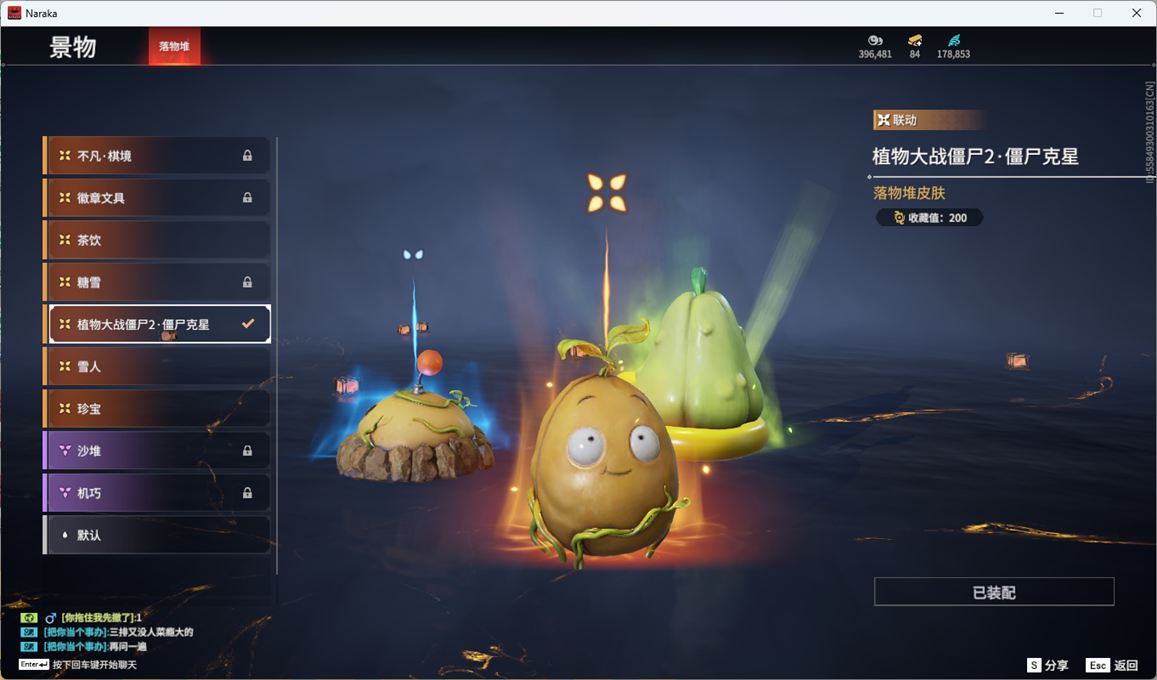Click the silver coin currency icon
The height and width of the screenshot is (680, 1157).
click(x=875, y=41)
